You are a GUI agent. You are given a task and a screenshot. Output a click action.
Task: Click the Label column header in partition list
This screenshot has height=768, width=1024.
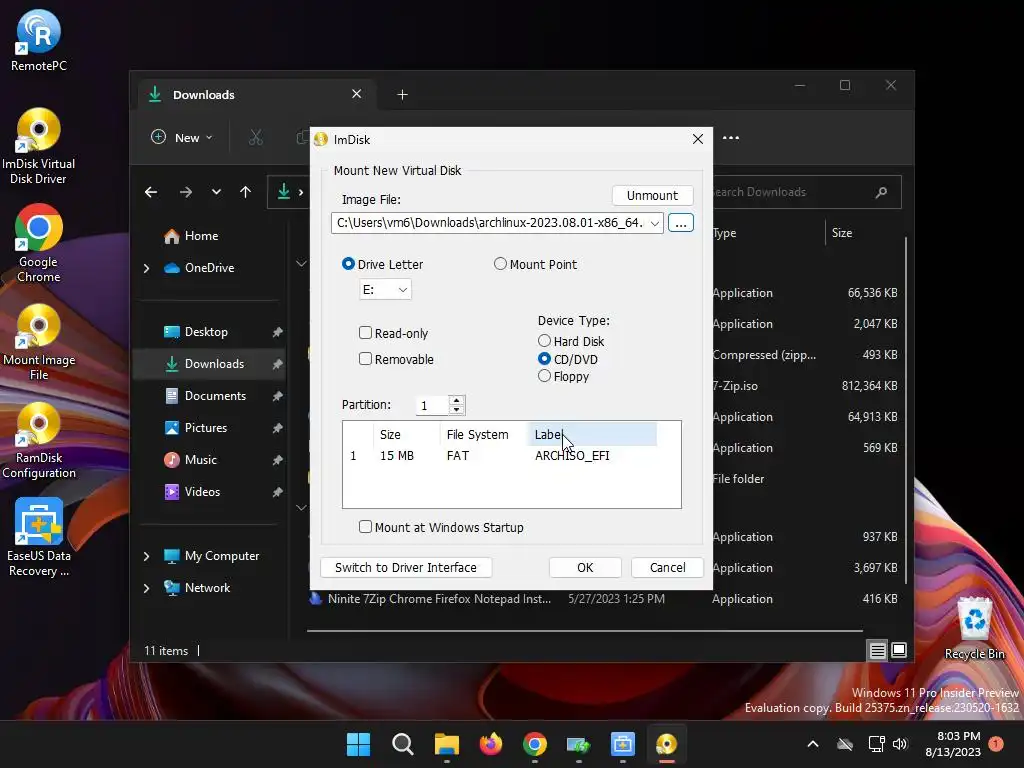pos(592,434)
